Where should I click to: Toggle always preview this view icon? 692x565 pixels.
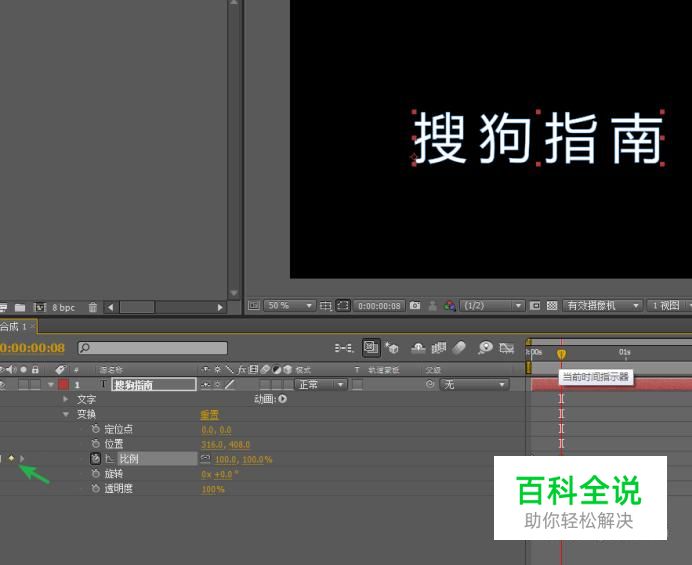254,305
